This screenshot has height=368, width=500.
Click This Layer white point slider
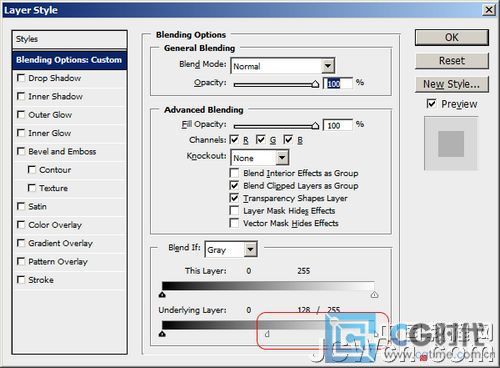tap(374, 294)
